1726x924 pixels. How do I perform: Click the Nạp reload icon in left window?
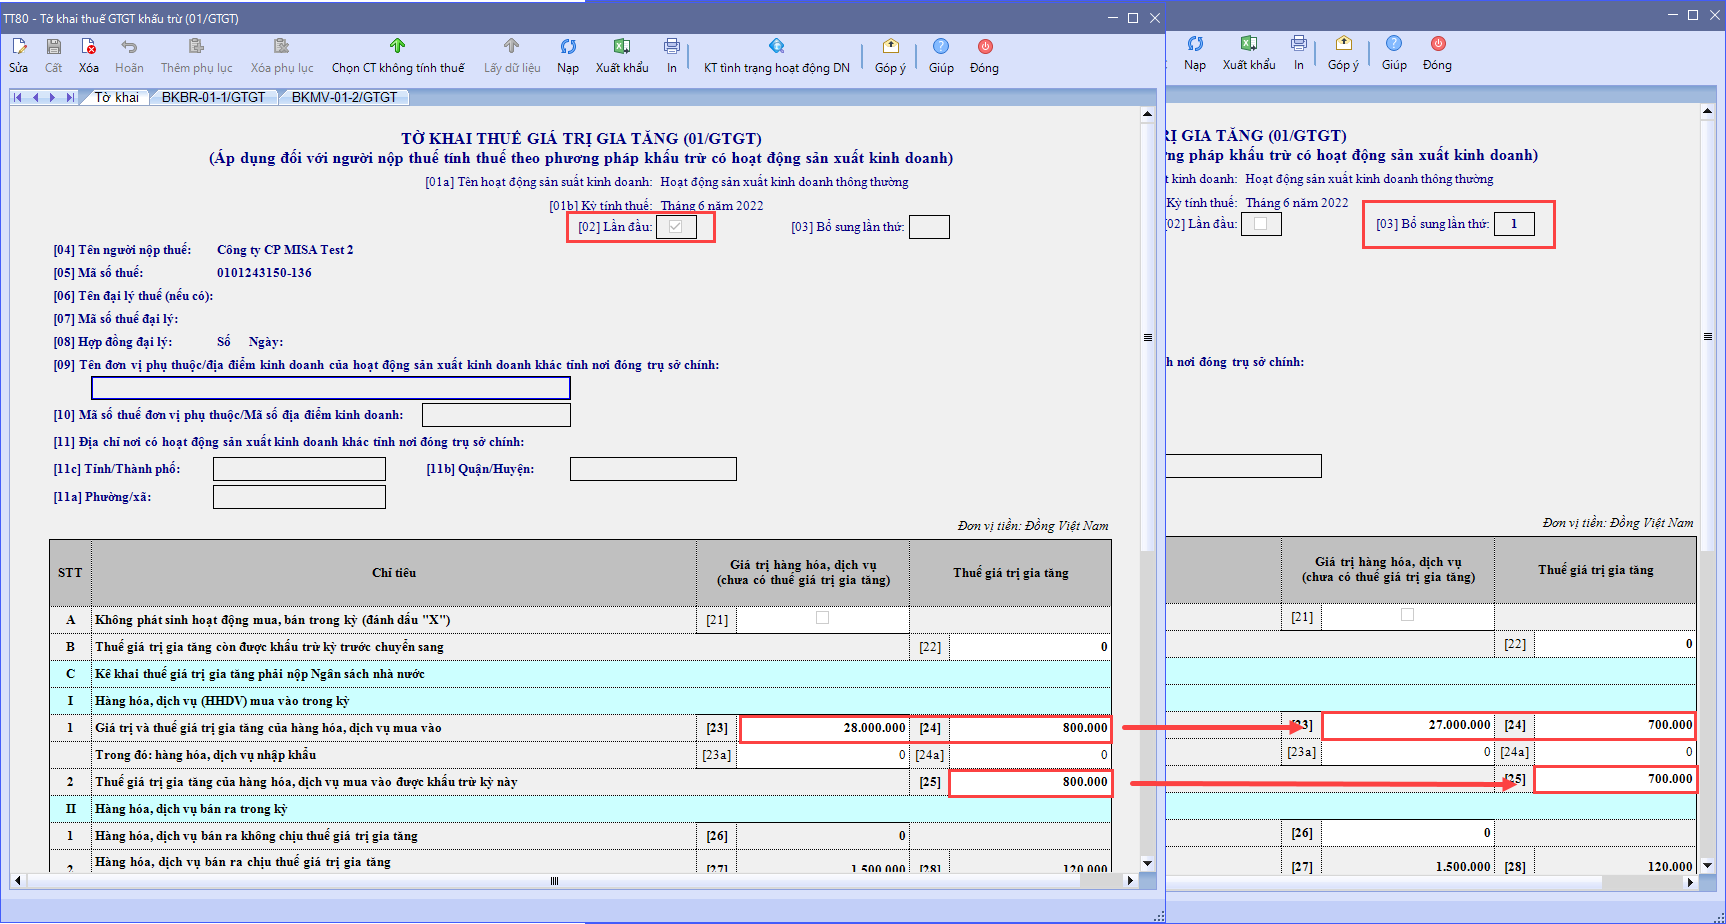[x=568, y=47]
